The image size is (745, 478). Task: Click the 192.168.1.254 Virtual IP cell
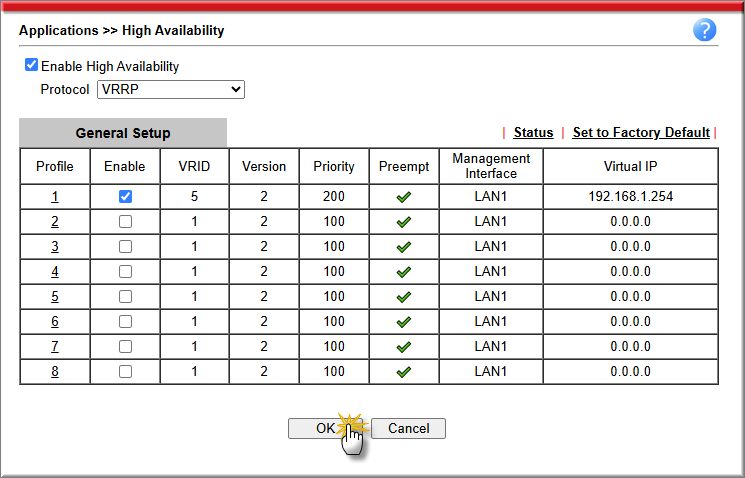click(x=630, y=197)
